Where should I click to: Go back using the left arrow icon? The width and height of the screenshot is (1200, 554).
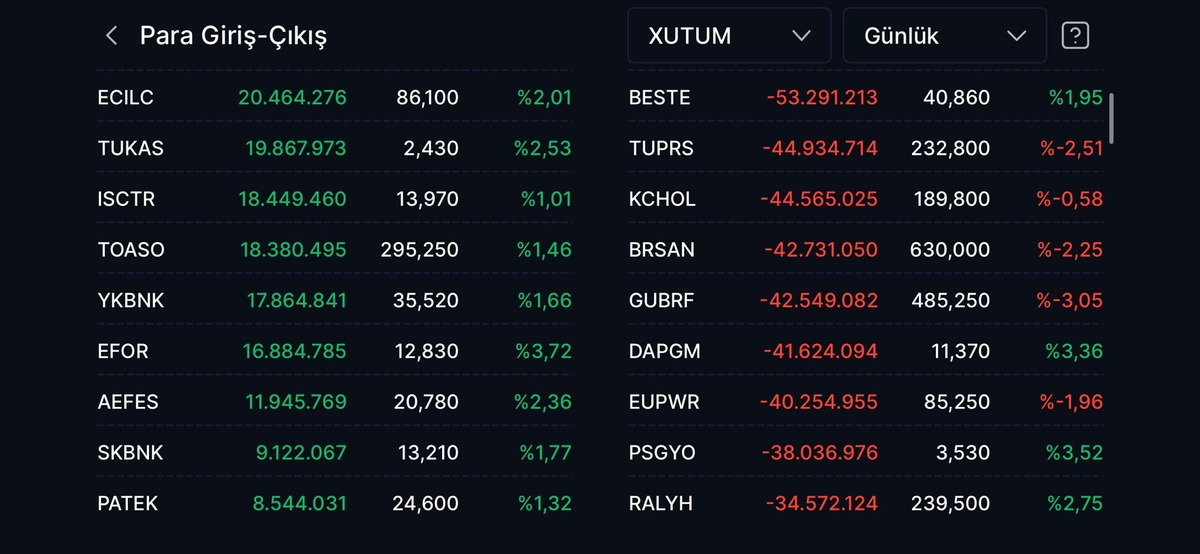(x=111, y=36)
